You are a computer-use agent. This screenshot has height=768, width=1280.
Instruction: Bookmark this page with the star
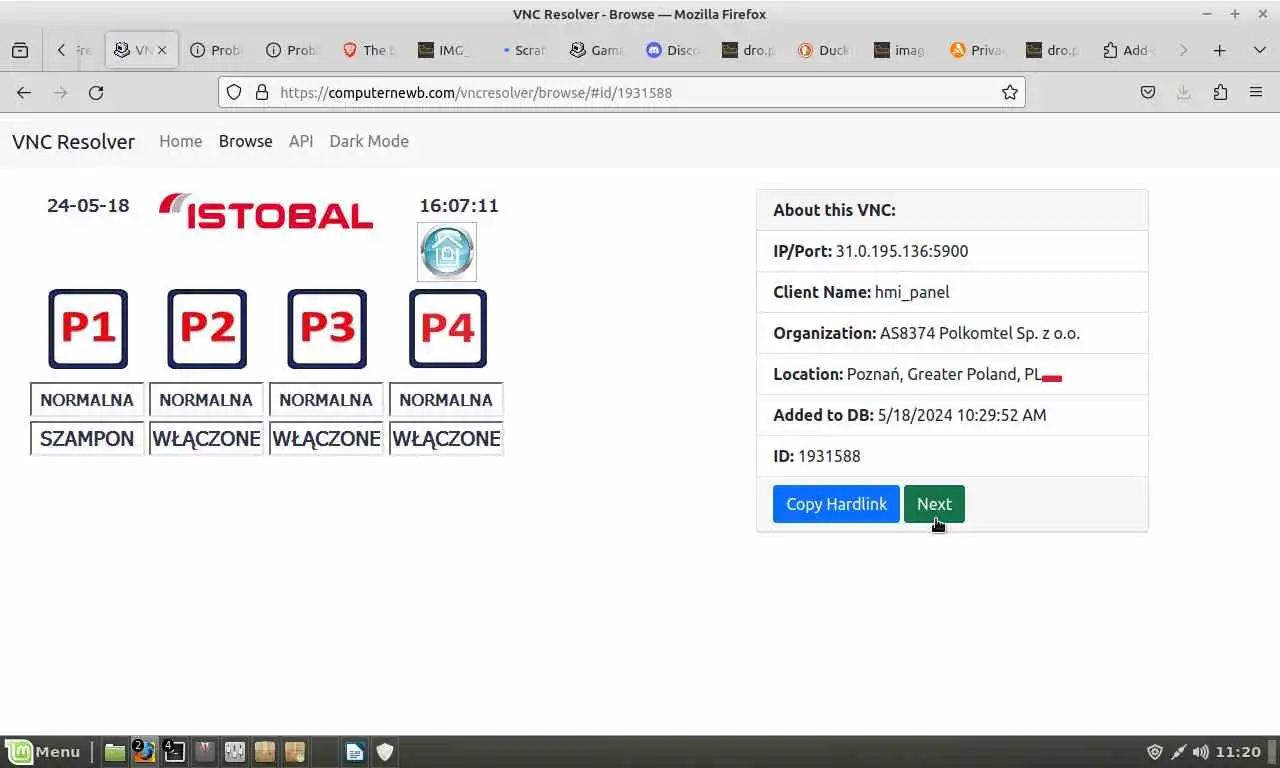[x=1010, y=92]
